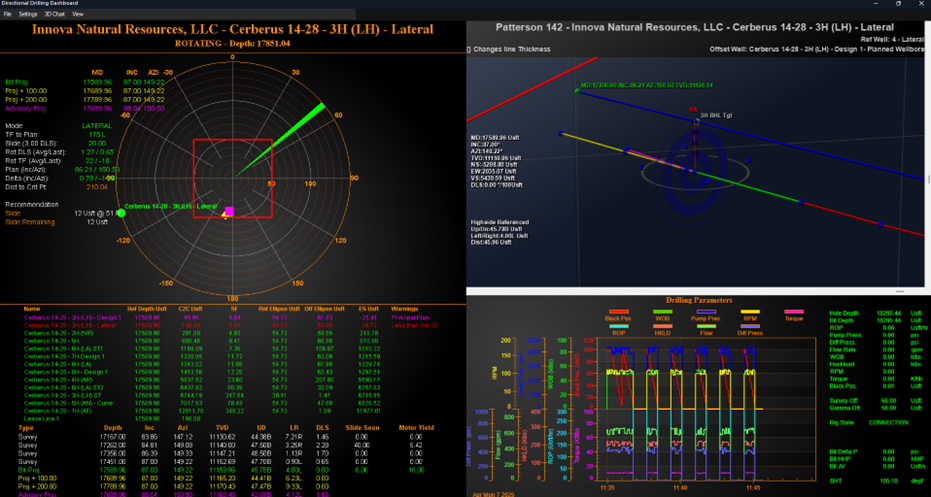
Task: Open the View menu
Action: pyautogui.click(x=78, y=15)
